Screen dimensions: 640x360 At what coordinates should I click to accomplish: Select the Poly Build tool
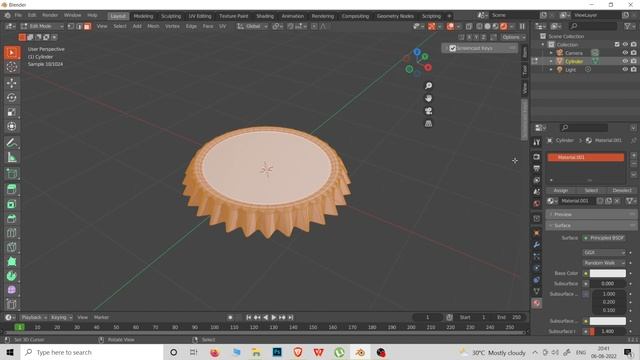point(11,262)
